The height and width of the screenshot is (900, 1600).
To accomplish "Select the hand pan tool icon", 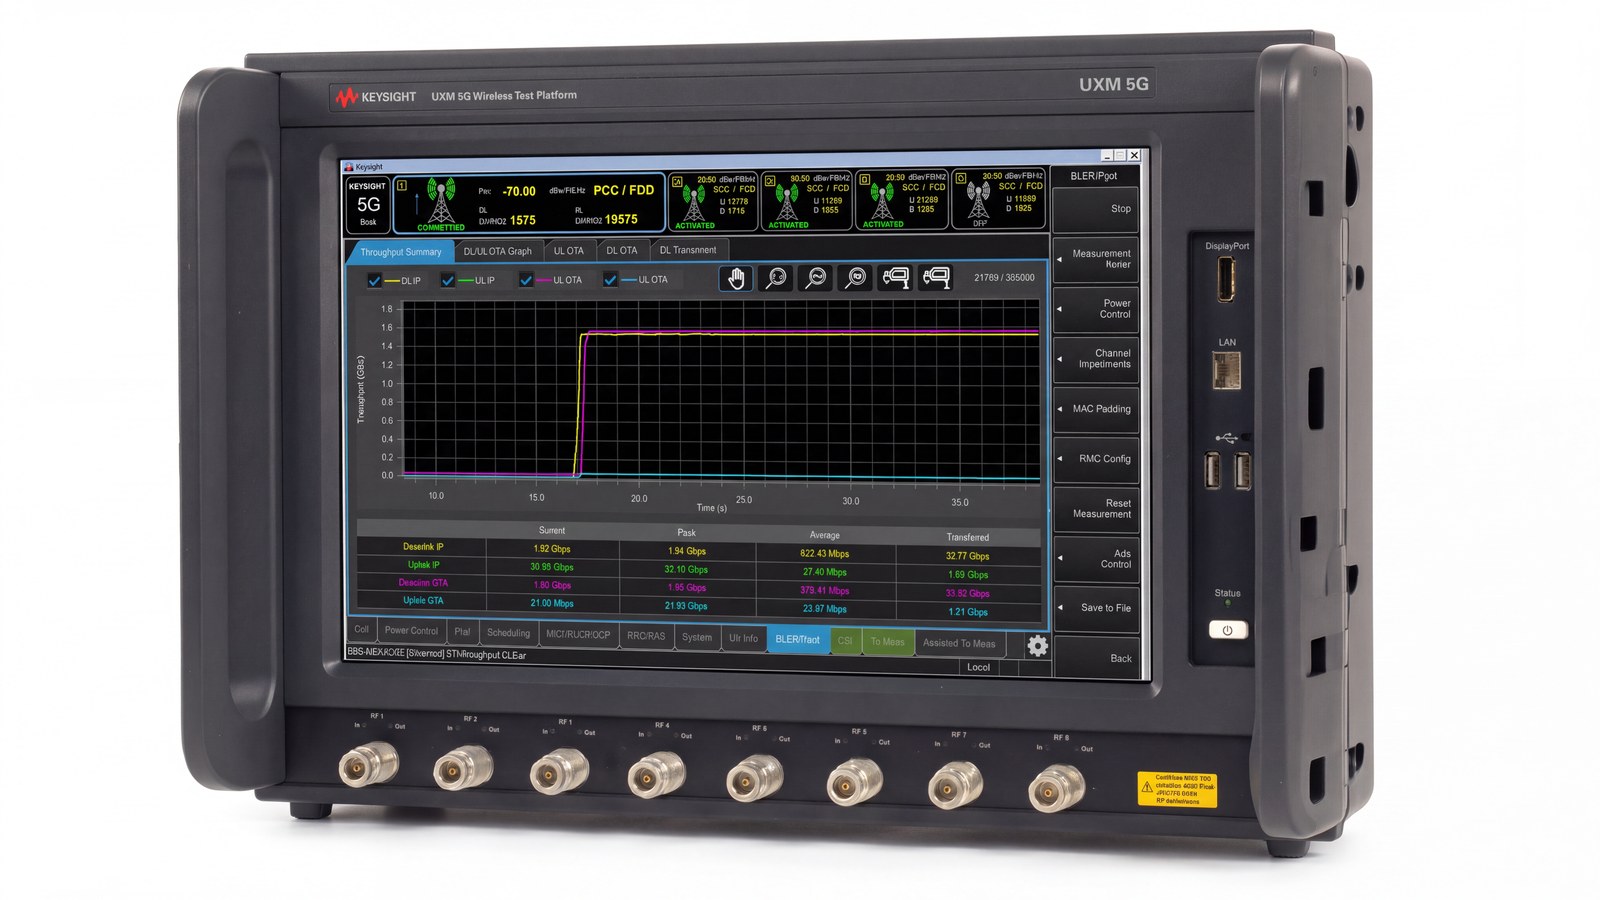I will [x=736, y=278].
